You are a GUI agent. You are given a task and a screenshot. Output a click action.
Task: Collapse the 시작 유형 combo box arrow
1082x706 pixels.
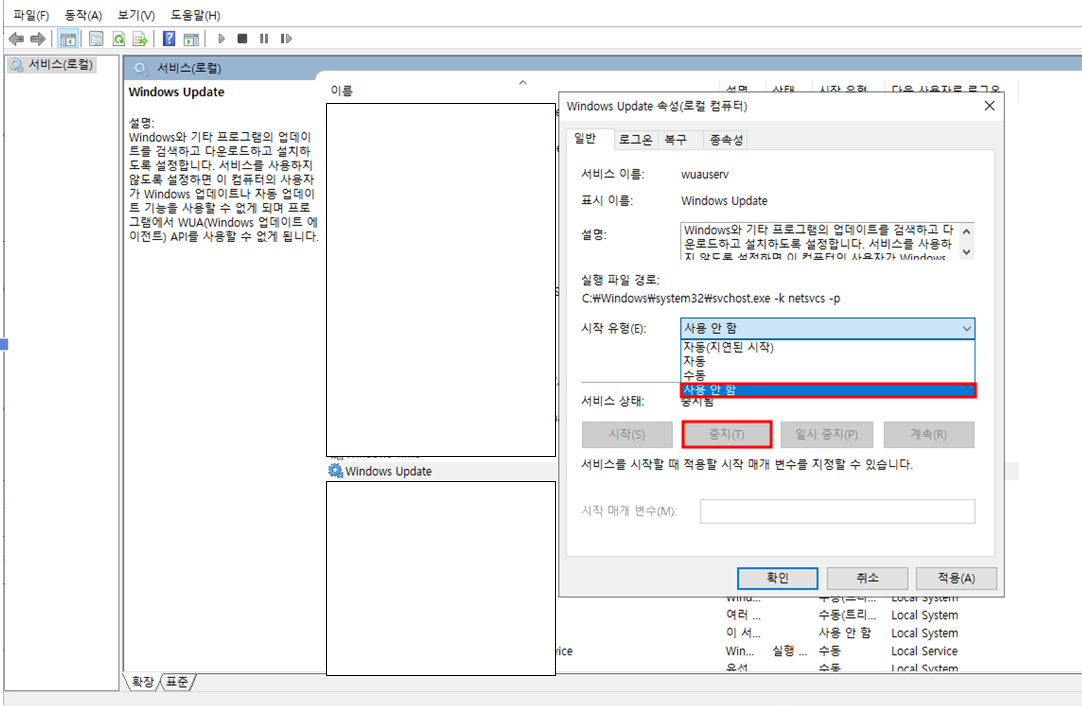pos(966,329)
